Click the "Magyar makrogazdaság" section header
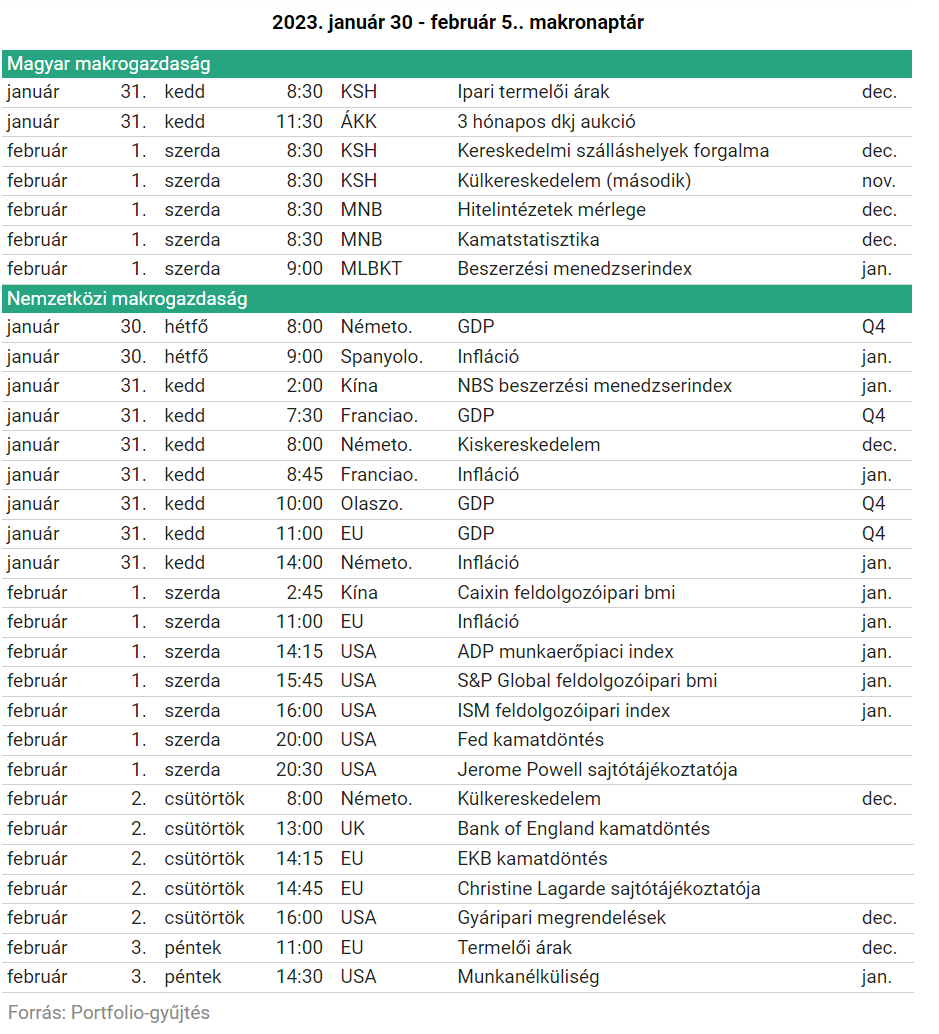 (x=109, y=64)
